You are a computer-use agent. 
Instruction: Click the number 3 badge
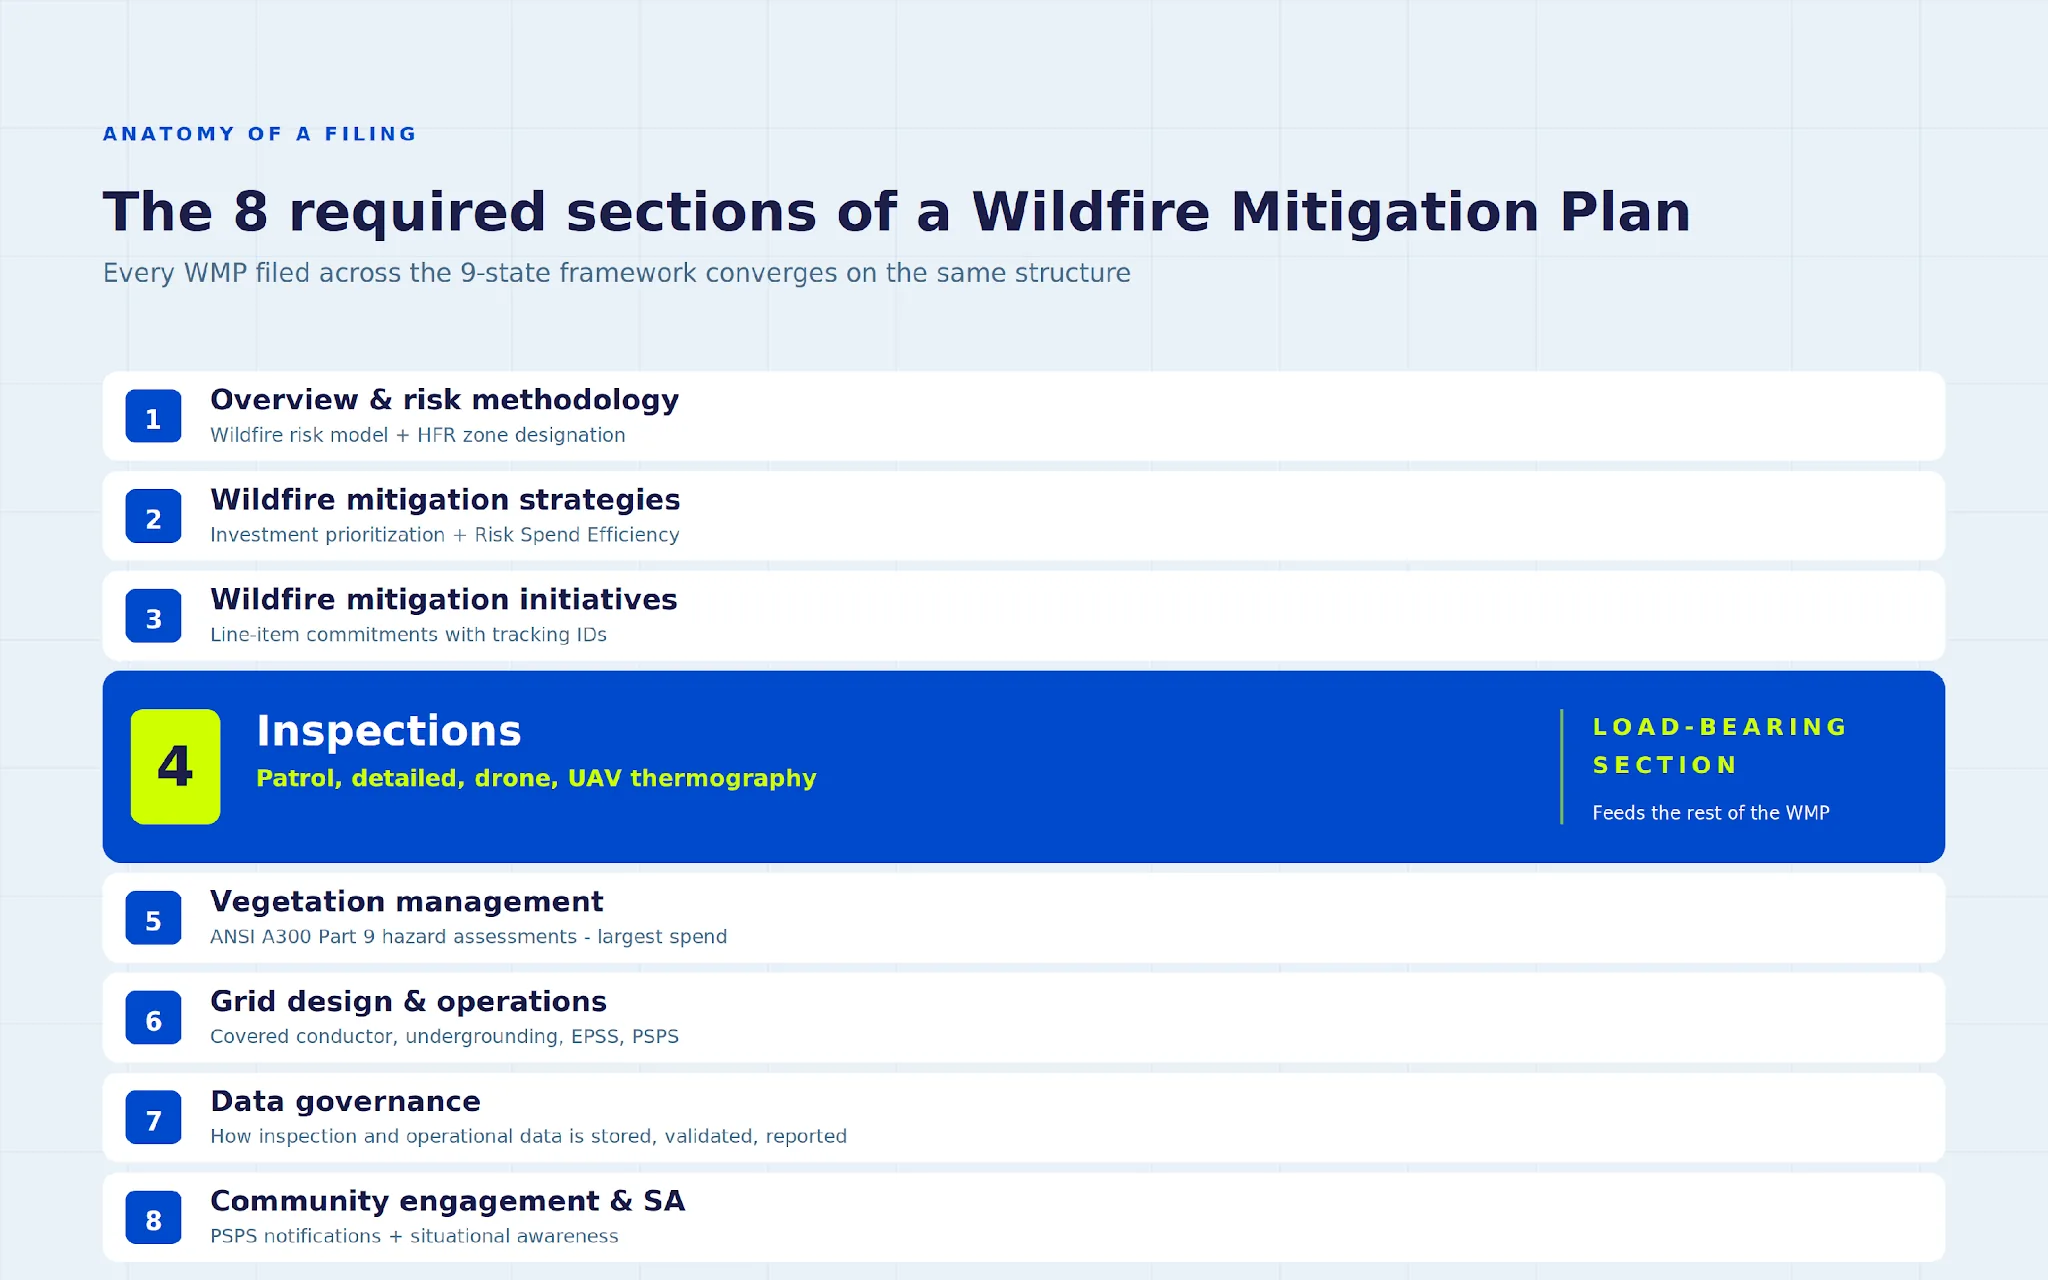point(153,616)
